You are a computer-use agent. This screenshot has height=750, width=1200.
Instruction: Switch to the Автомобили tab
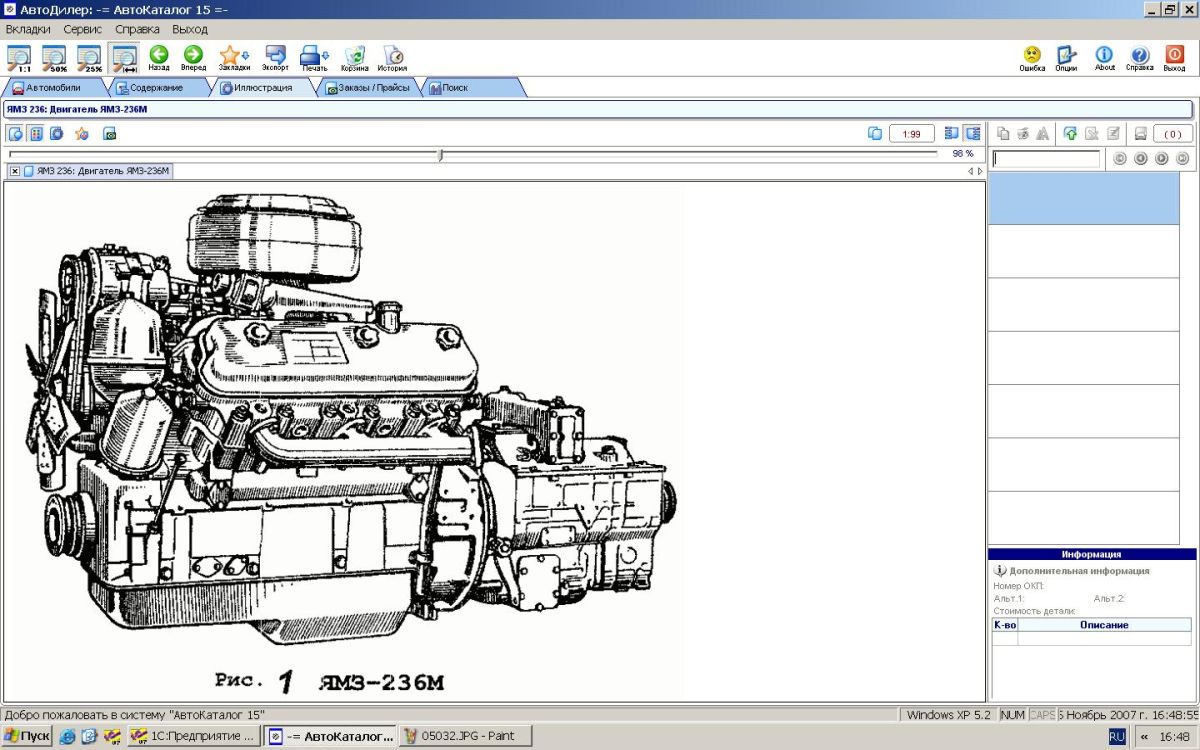[x=52, y=88]
